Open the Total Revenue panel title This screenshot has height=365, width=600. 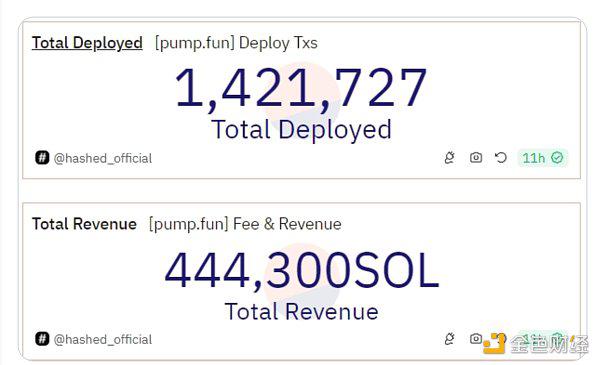(84, 224)
